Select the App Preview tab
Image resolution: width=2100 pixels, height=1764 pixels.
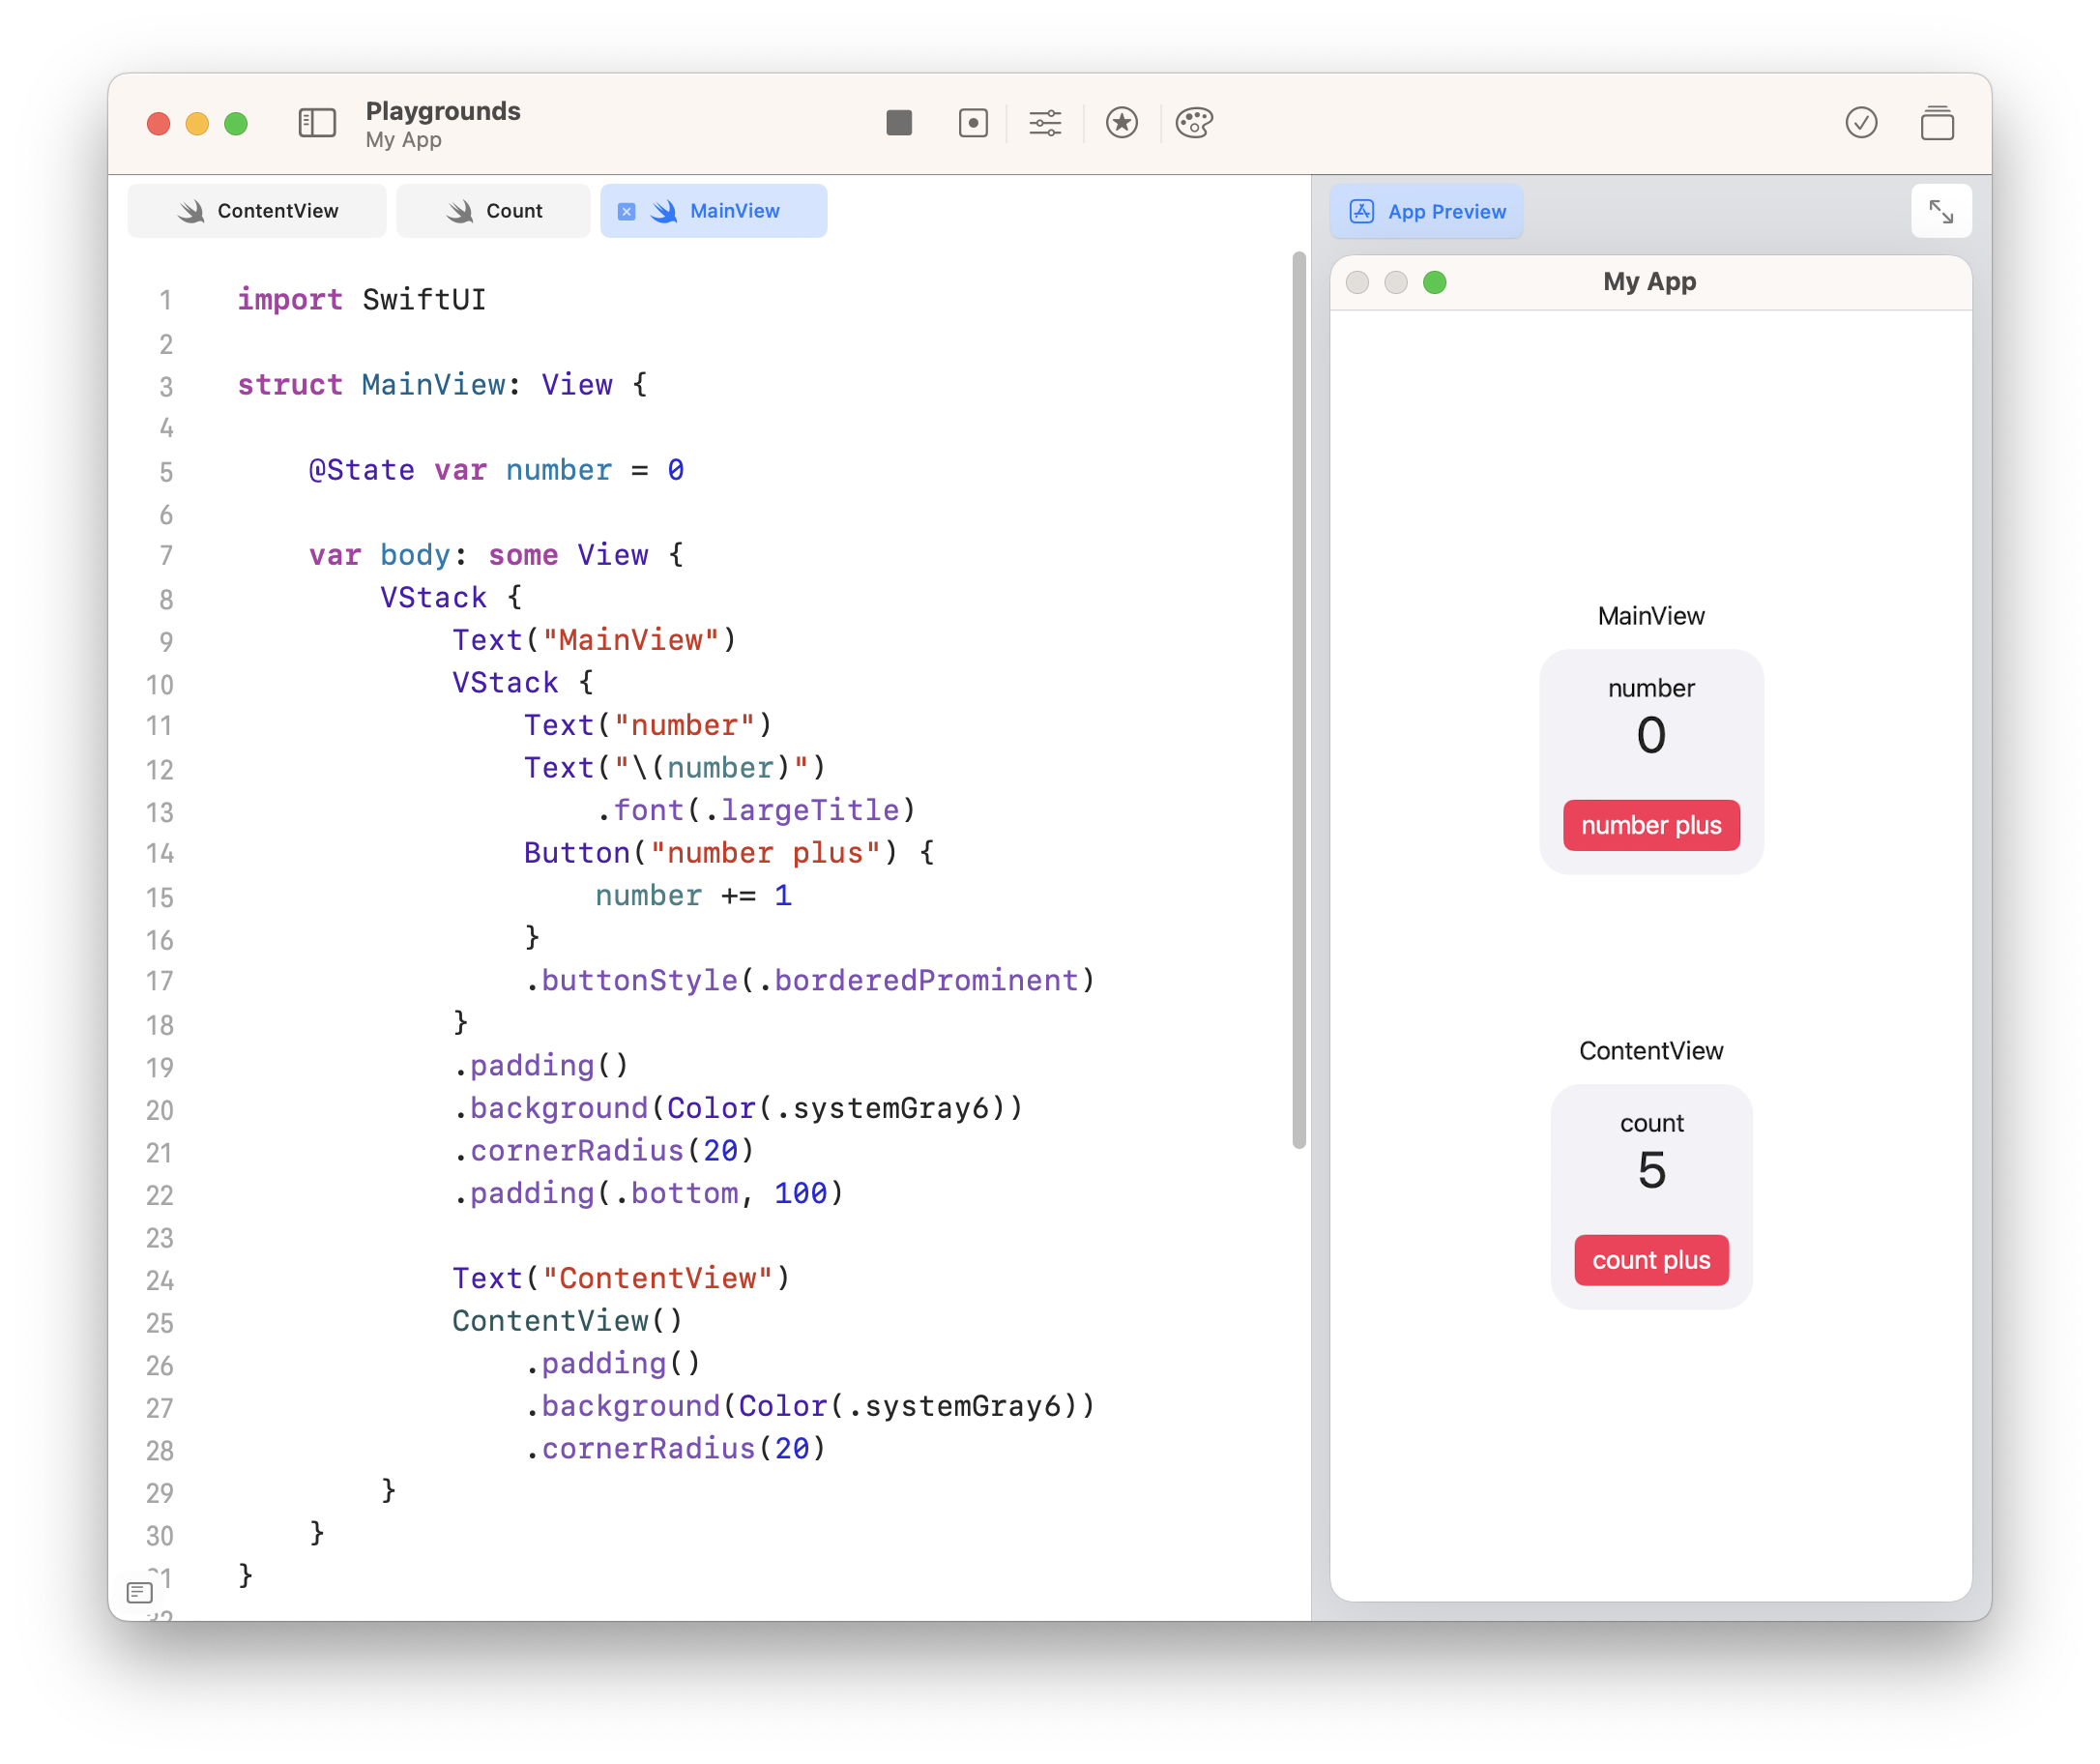click(1426, 211)
